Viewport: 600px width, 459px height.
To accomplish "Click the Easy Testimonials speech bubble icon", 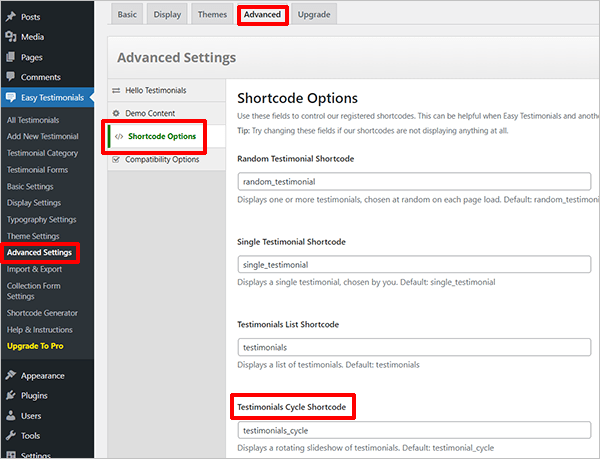I will [11, 97].
